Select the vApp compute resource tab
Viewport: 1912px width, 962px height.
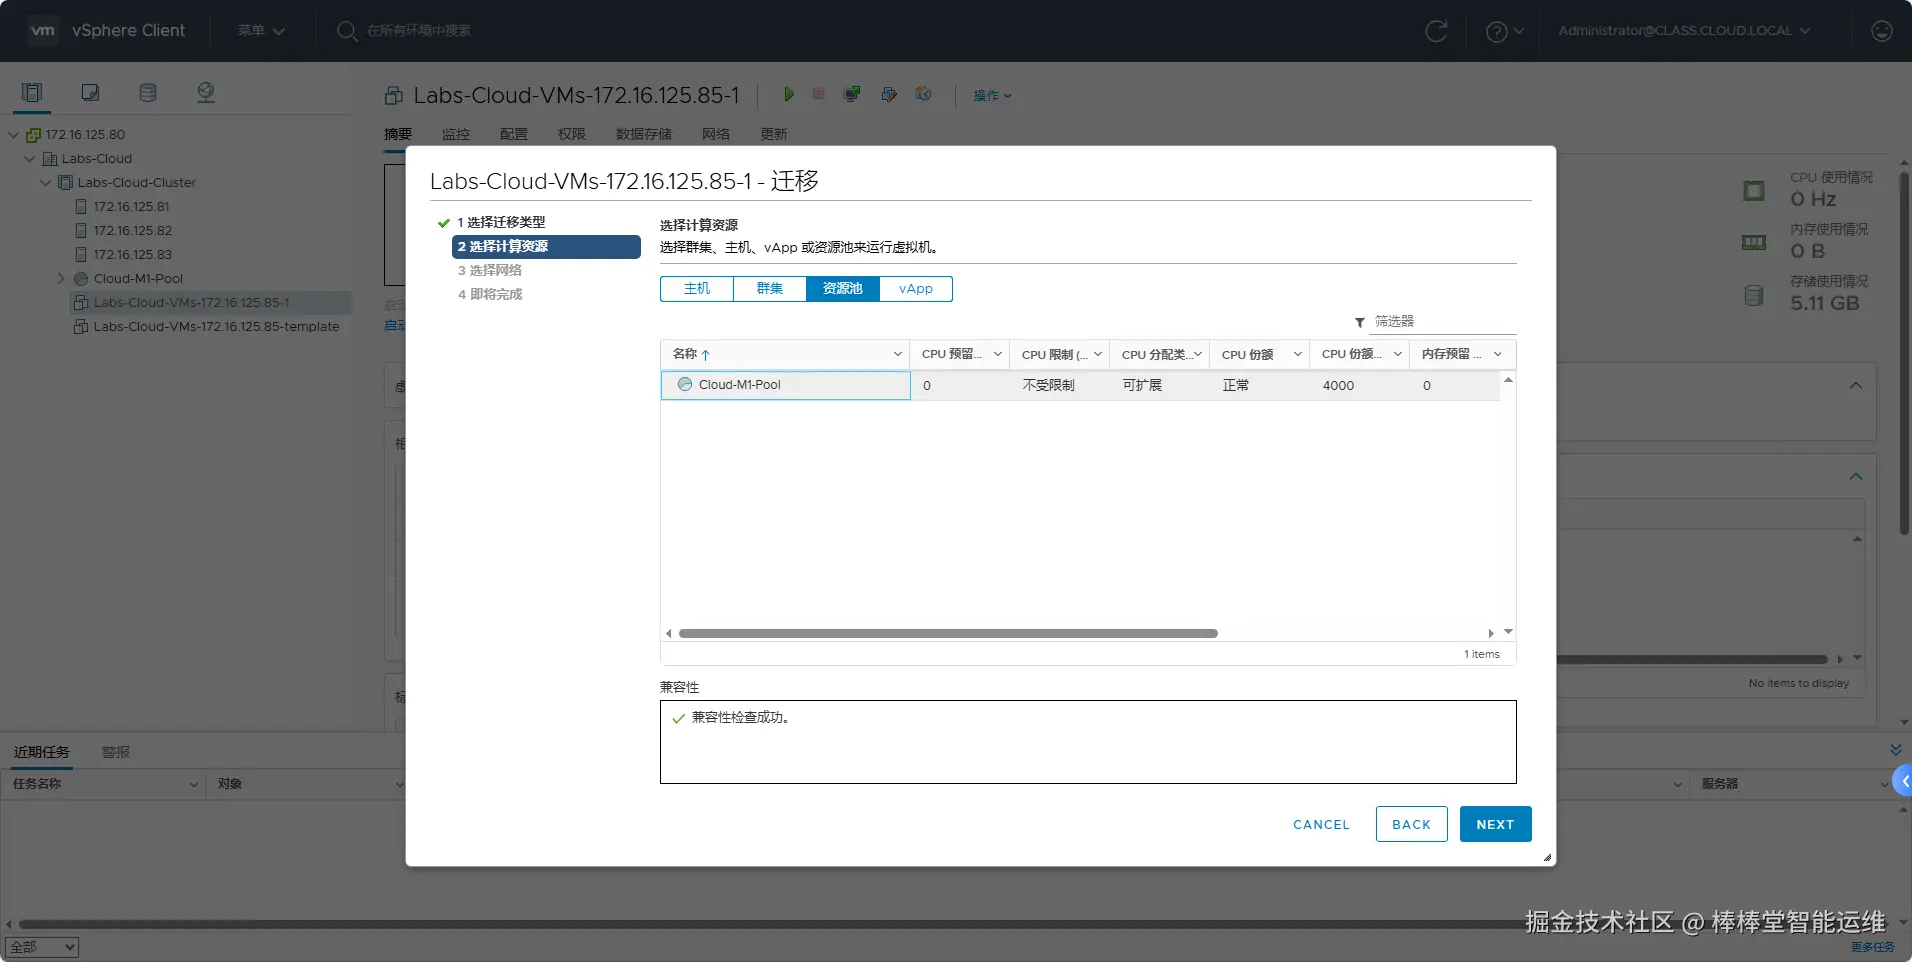coord(916,289)
